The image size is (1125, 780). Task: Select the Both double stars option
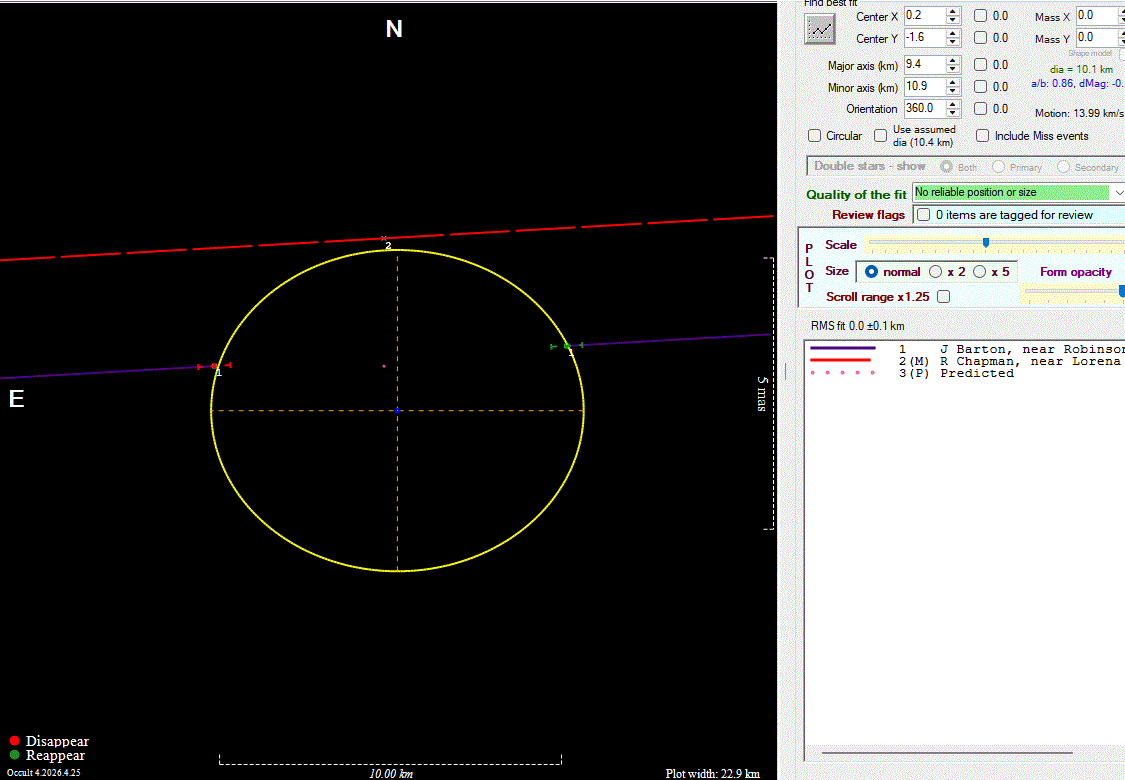pos(946,166)
